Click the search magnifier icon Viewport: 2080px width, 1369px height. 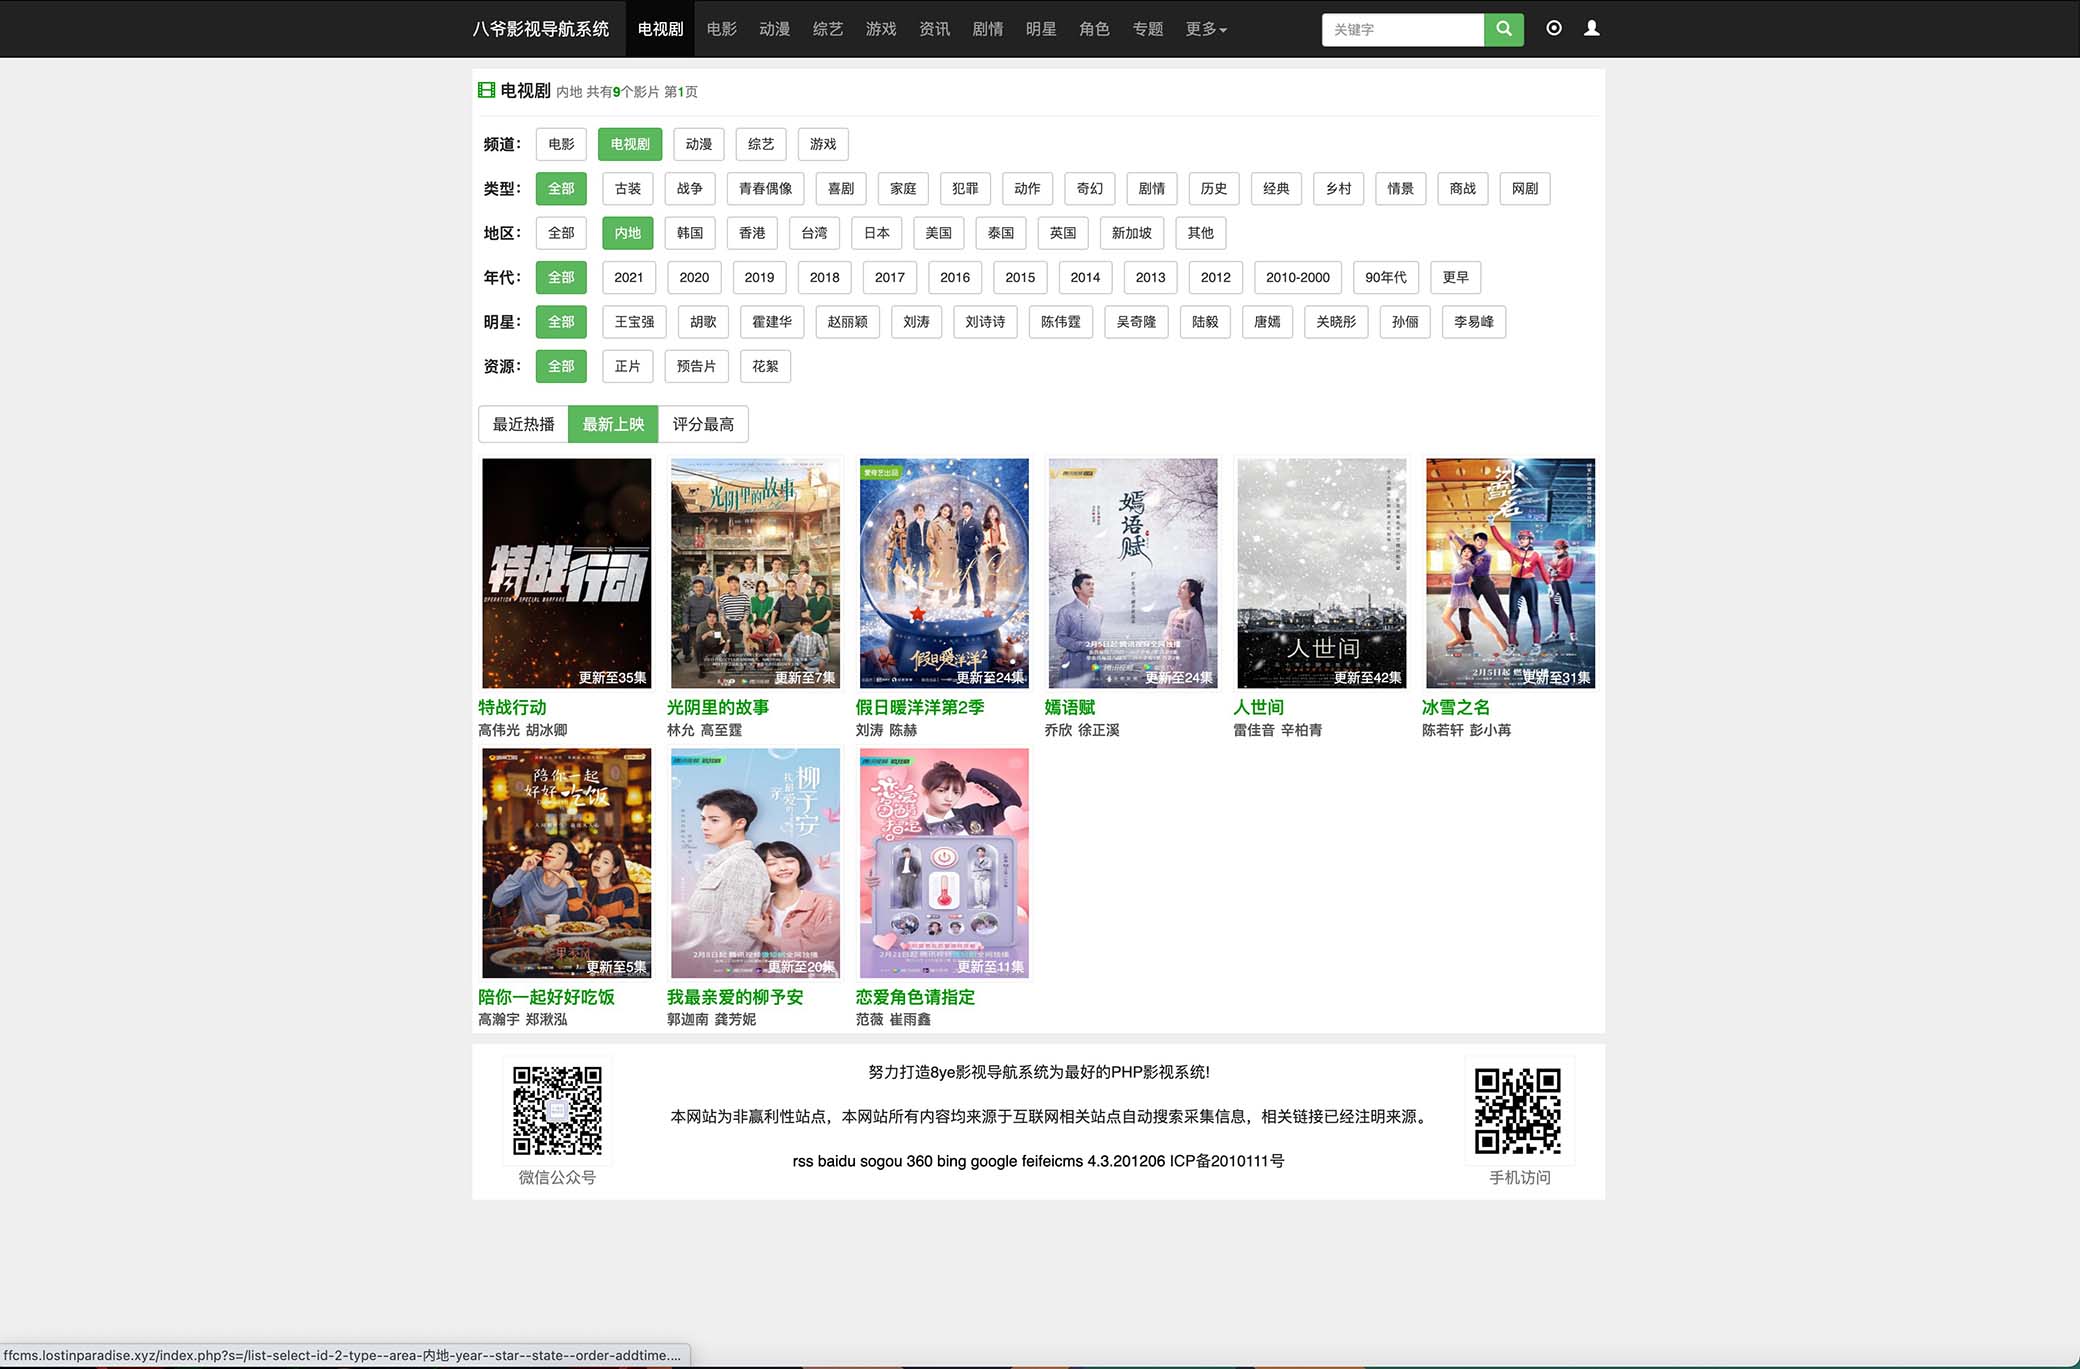click(x=1503, y=29)
